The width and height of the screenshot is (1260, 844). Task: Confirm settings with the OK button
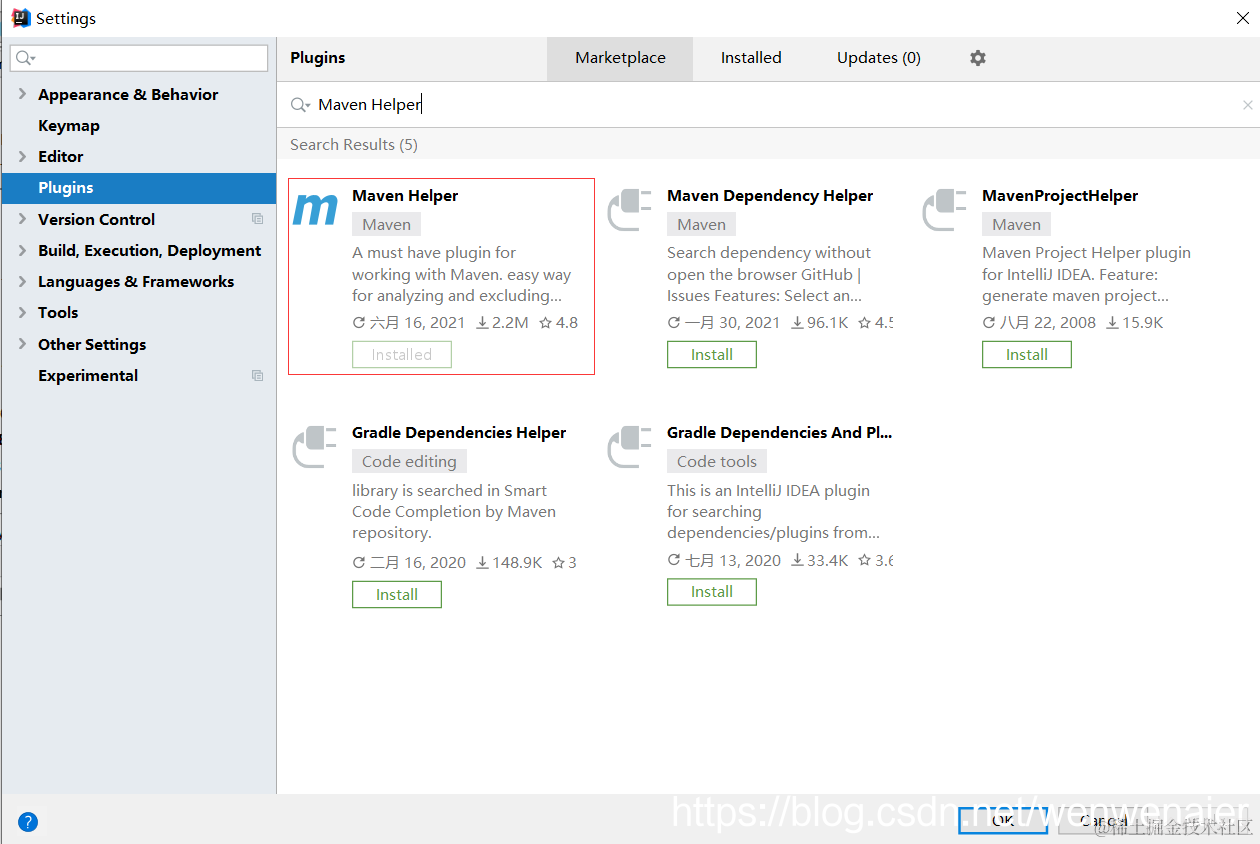(x=1003, y=821)
